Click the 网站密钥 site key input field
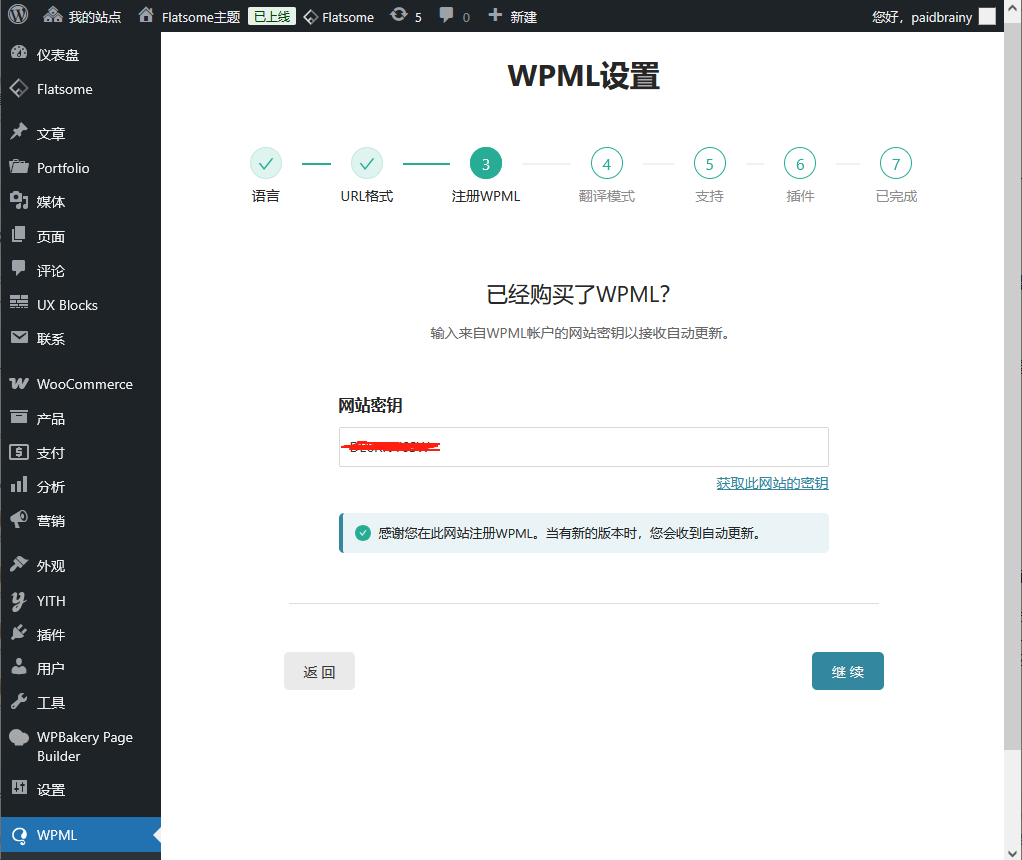 point(583,447)
